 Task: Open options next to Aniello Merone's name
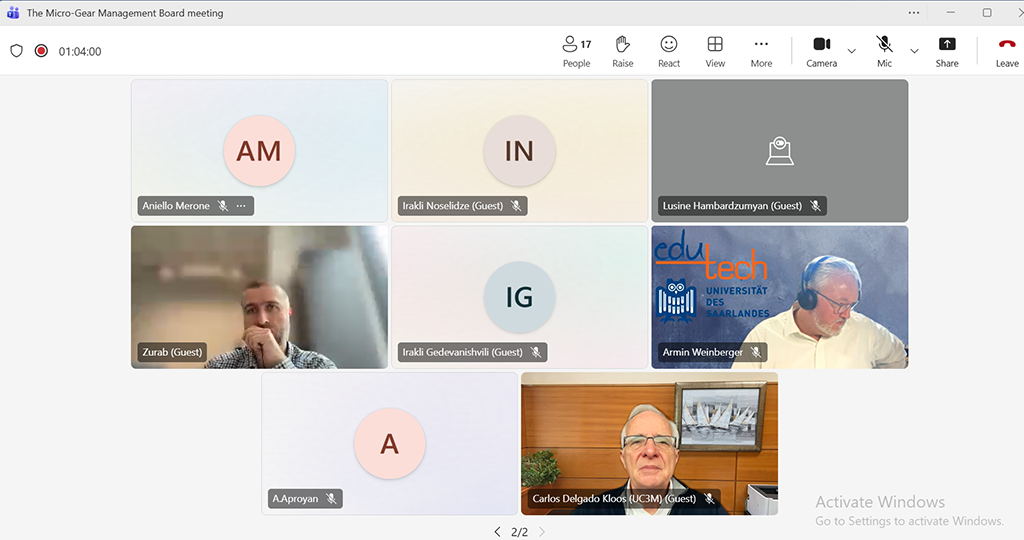point(241,206)
